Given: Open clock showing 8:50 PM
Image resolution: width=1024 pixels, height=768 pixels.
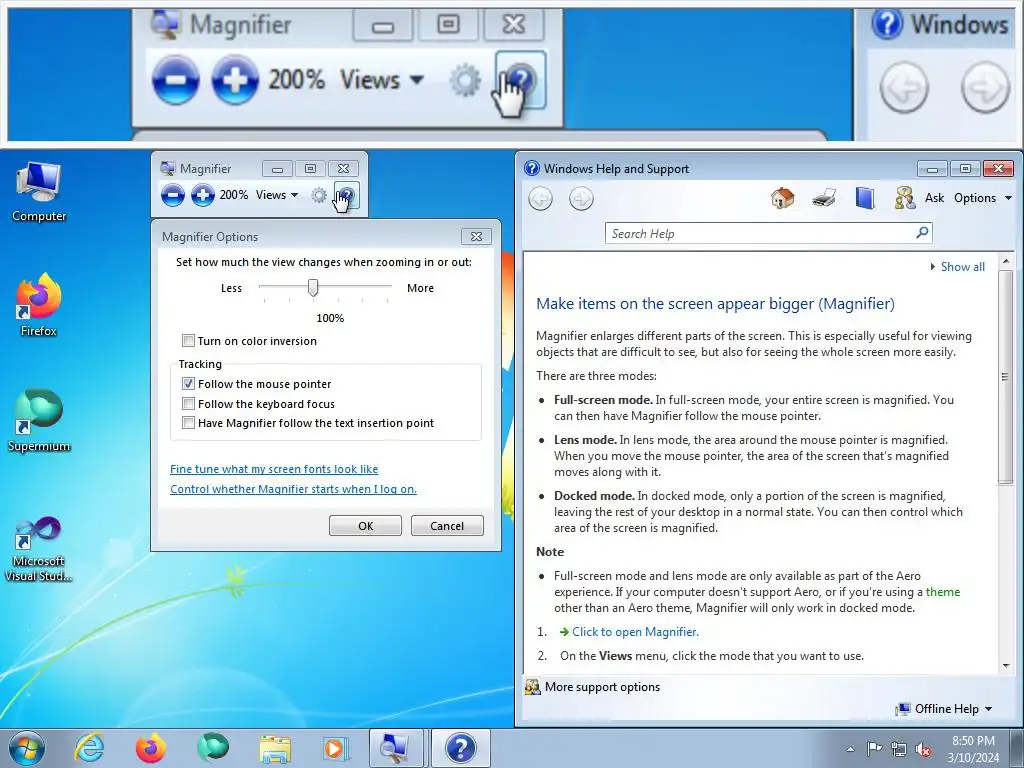Looking at the screenshot, I should (973, 749).
